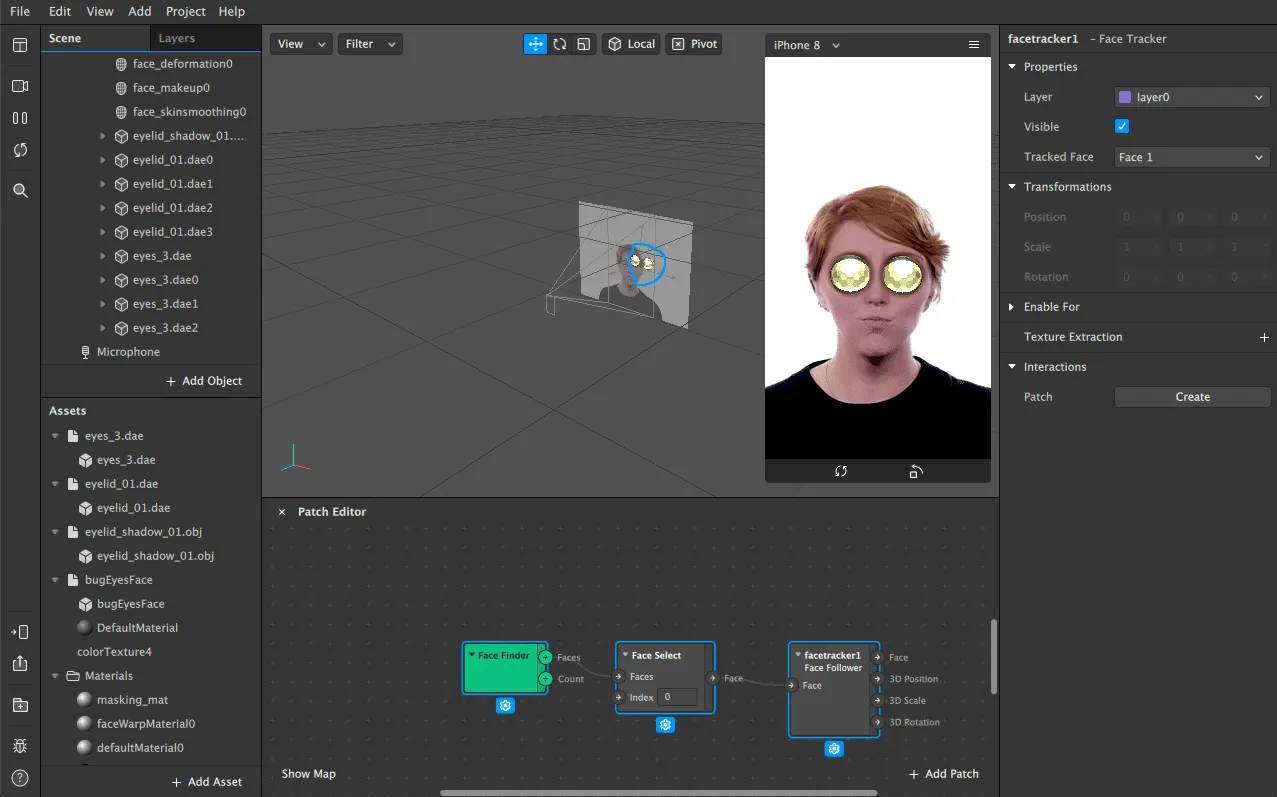The image size is (1277, 797).
Task: Toggle the Visible checkbox for facetracker1
Action: click(x=1122, y=127)
